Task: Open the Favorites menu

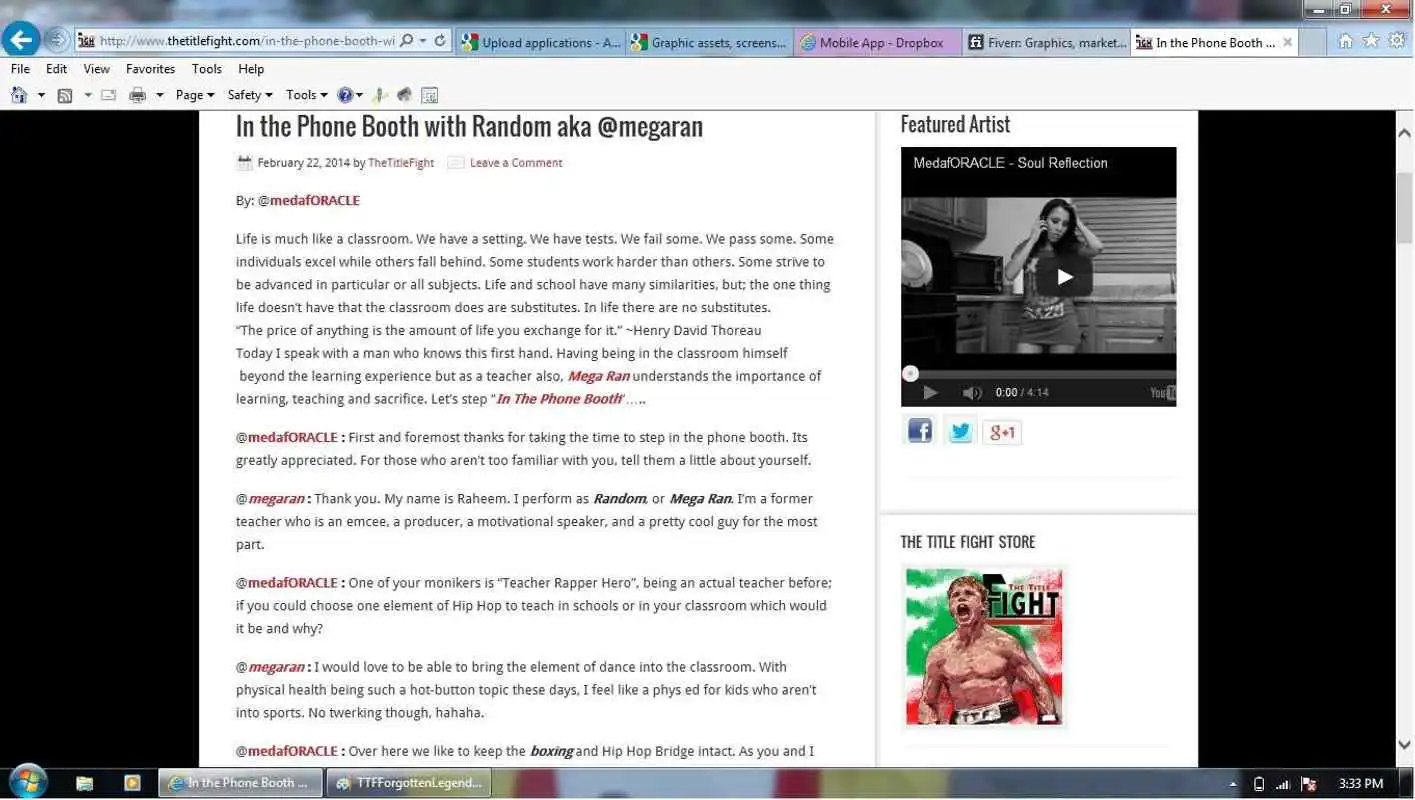Action: [151, 69]
